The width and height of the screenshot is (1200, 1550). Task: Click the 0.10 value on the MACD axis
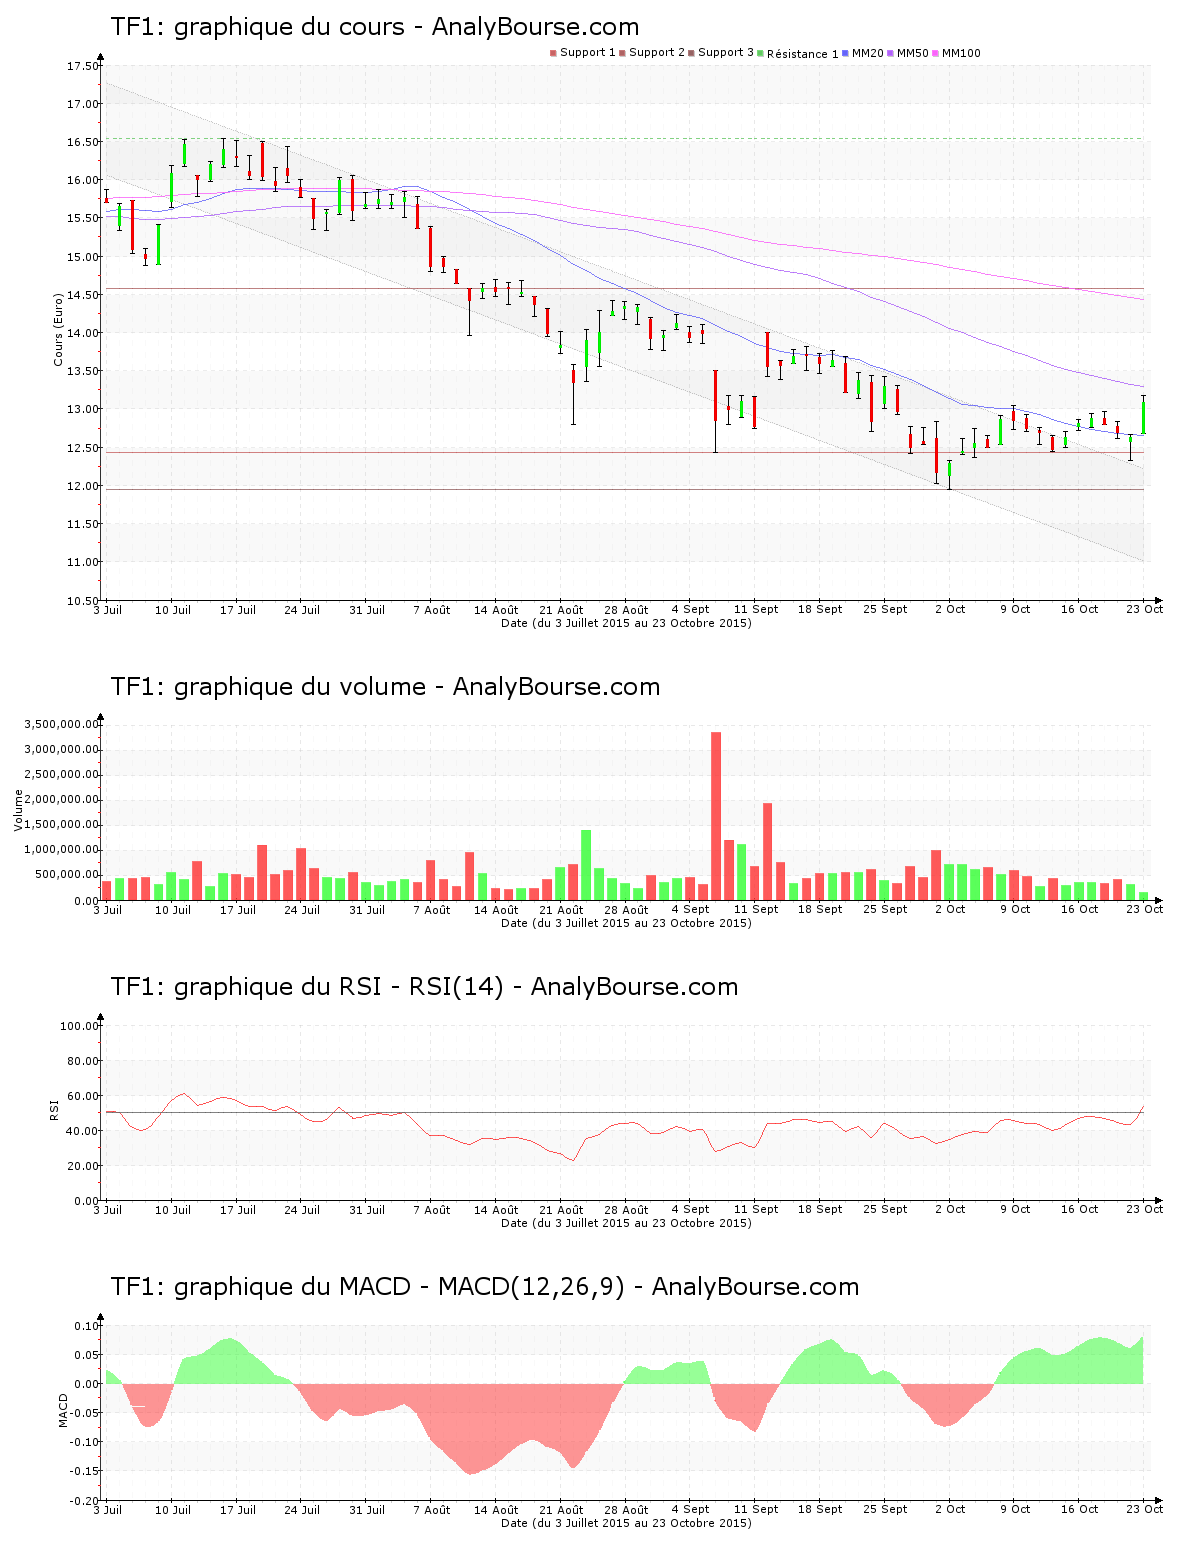click(87, 1326)
